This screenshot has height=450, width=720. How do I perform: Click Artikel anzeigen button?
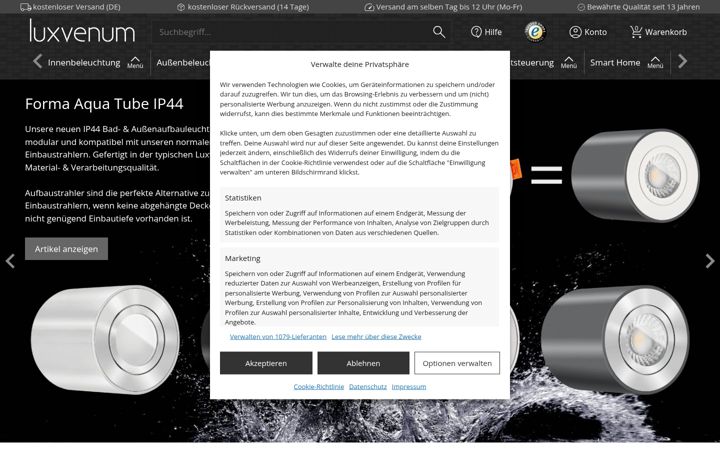67,249
